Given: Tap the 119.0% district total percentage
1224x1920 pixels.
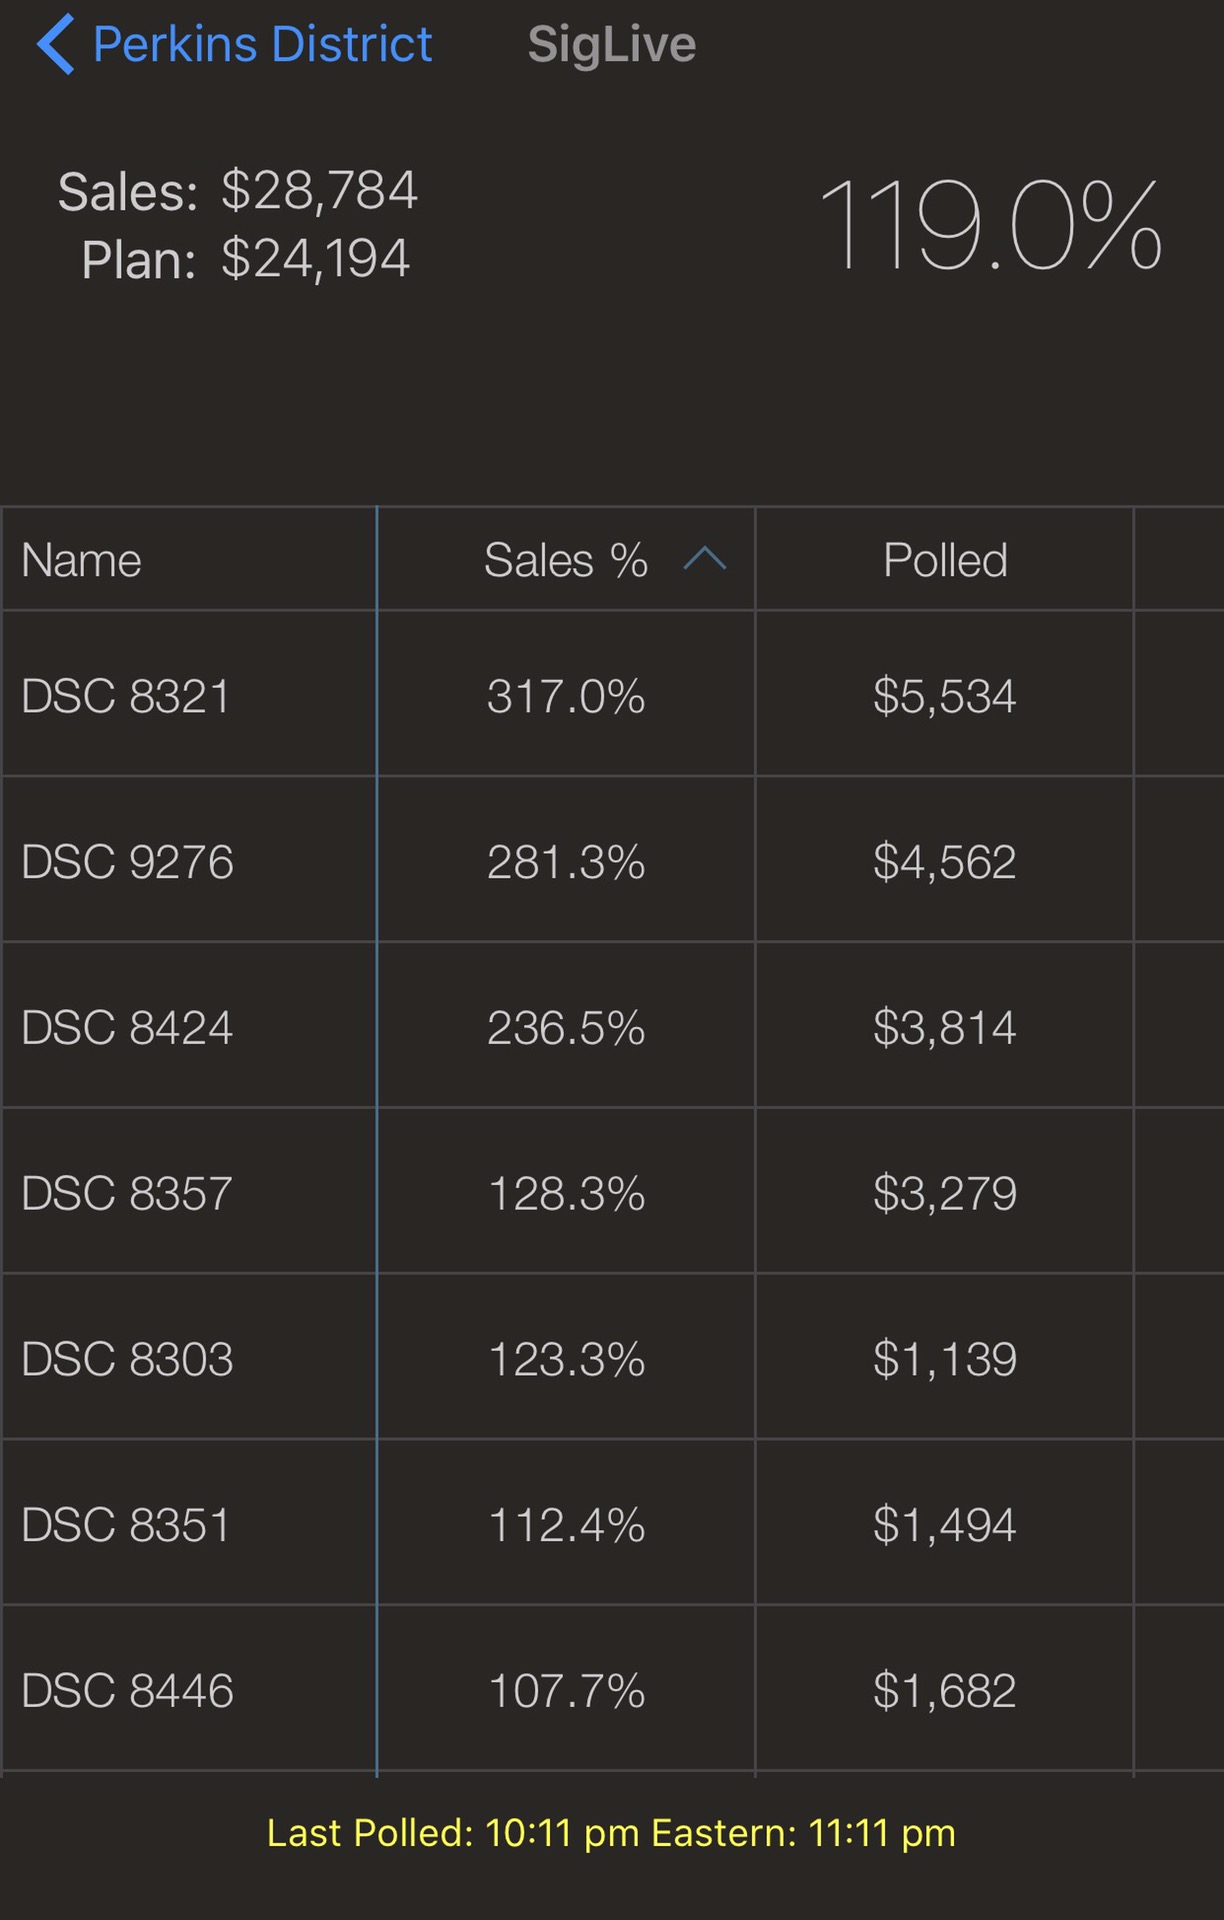Looking at the screenshot, I should 990,226.
